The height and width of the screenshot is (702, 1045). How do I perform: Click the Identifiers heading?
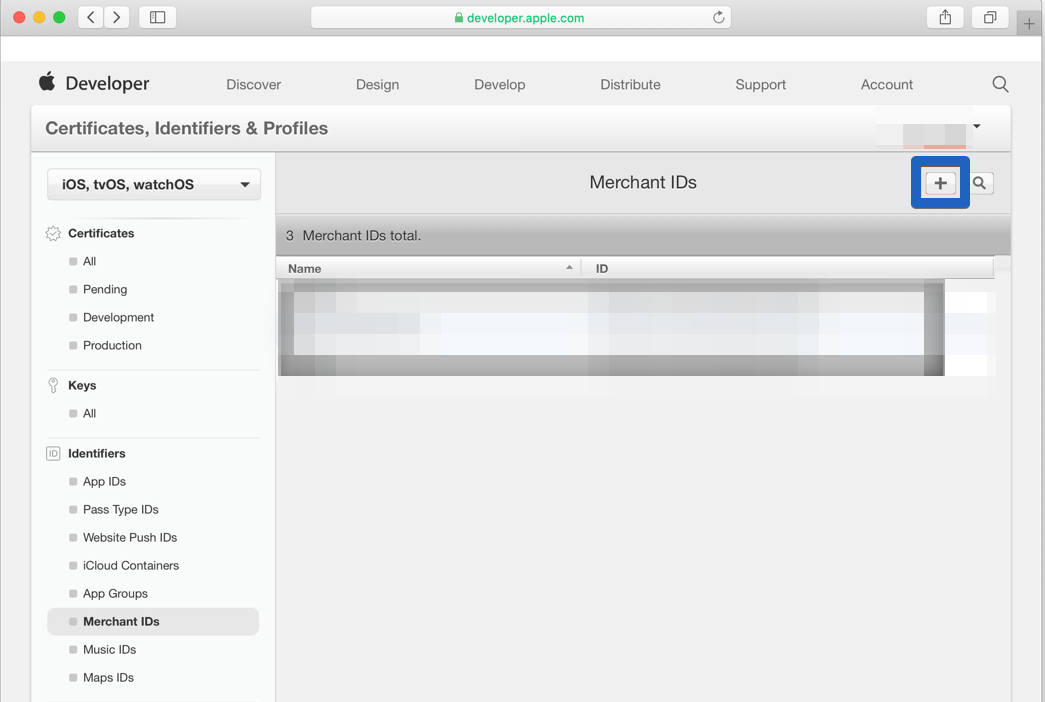(x=97, y=453)
